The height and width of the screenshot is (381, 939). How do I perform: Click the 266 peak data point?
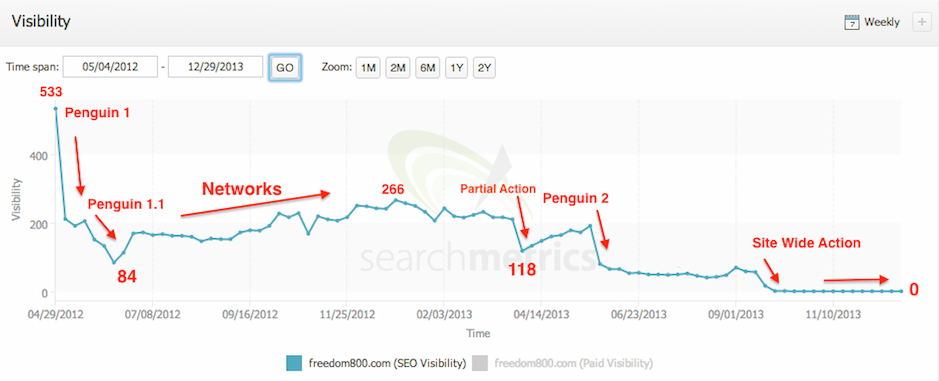[x=395, y=200]
